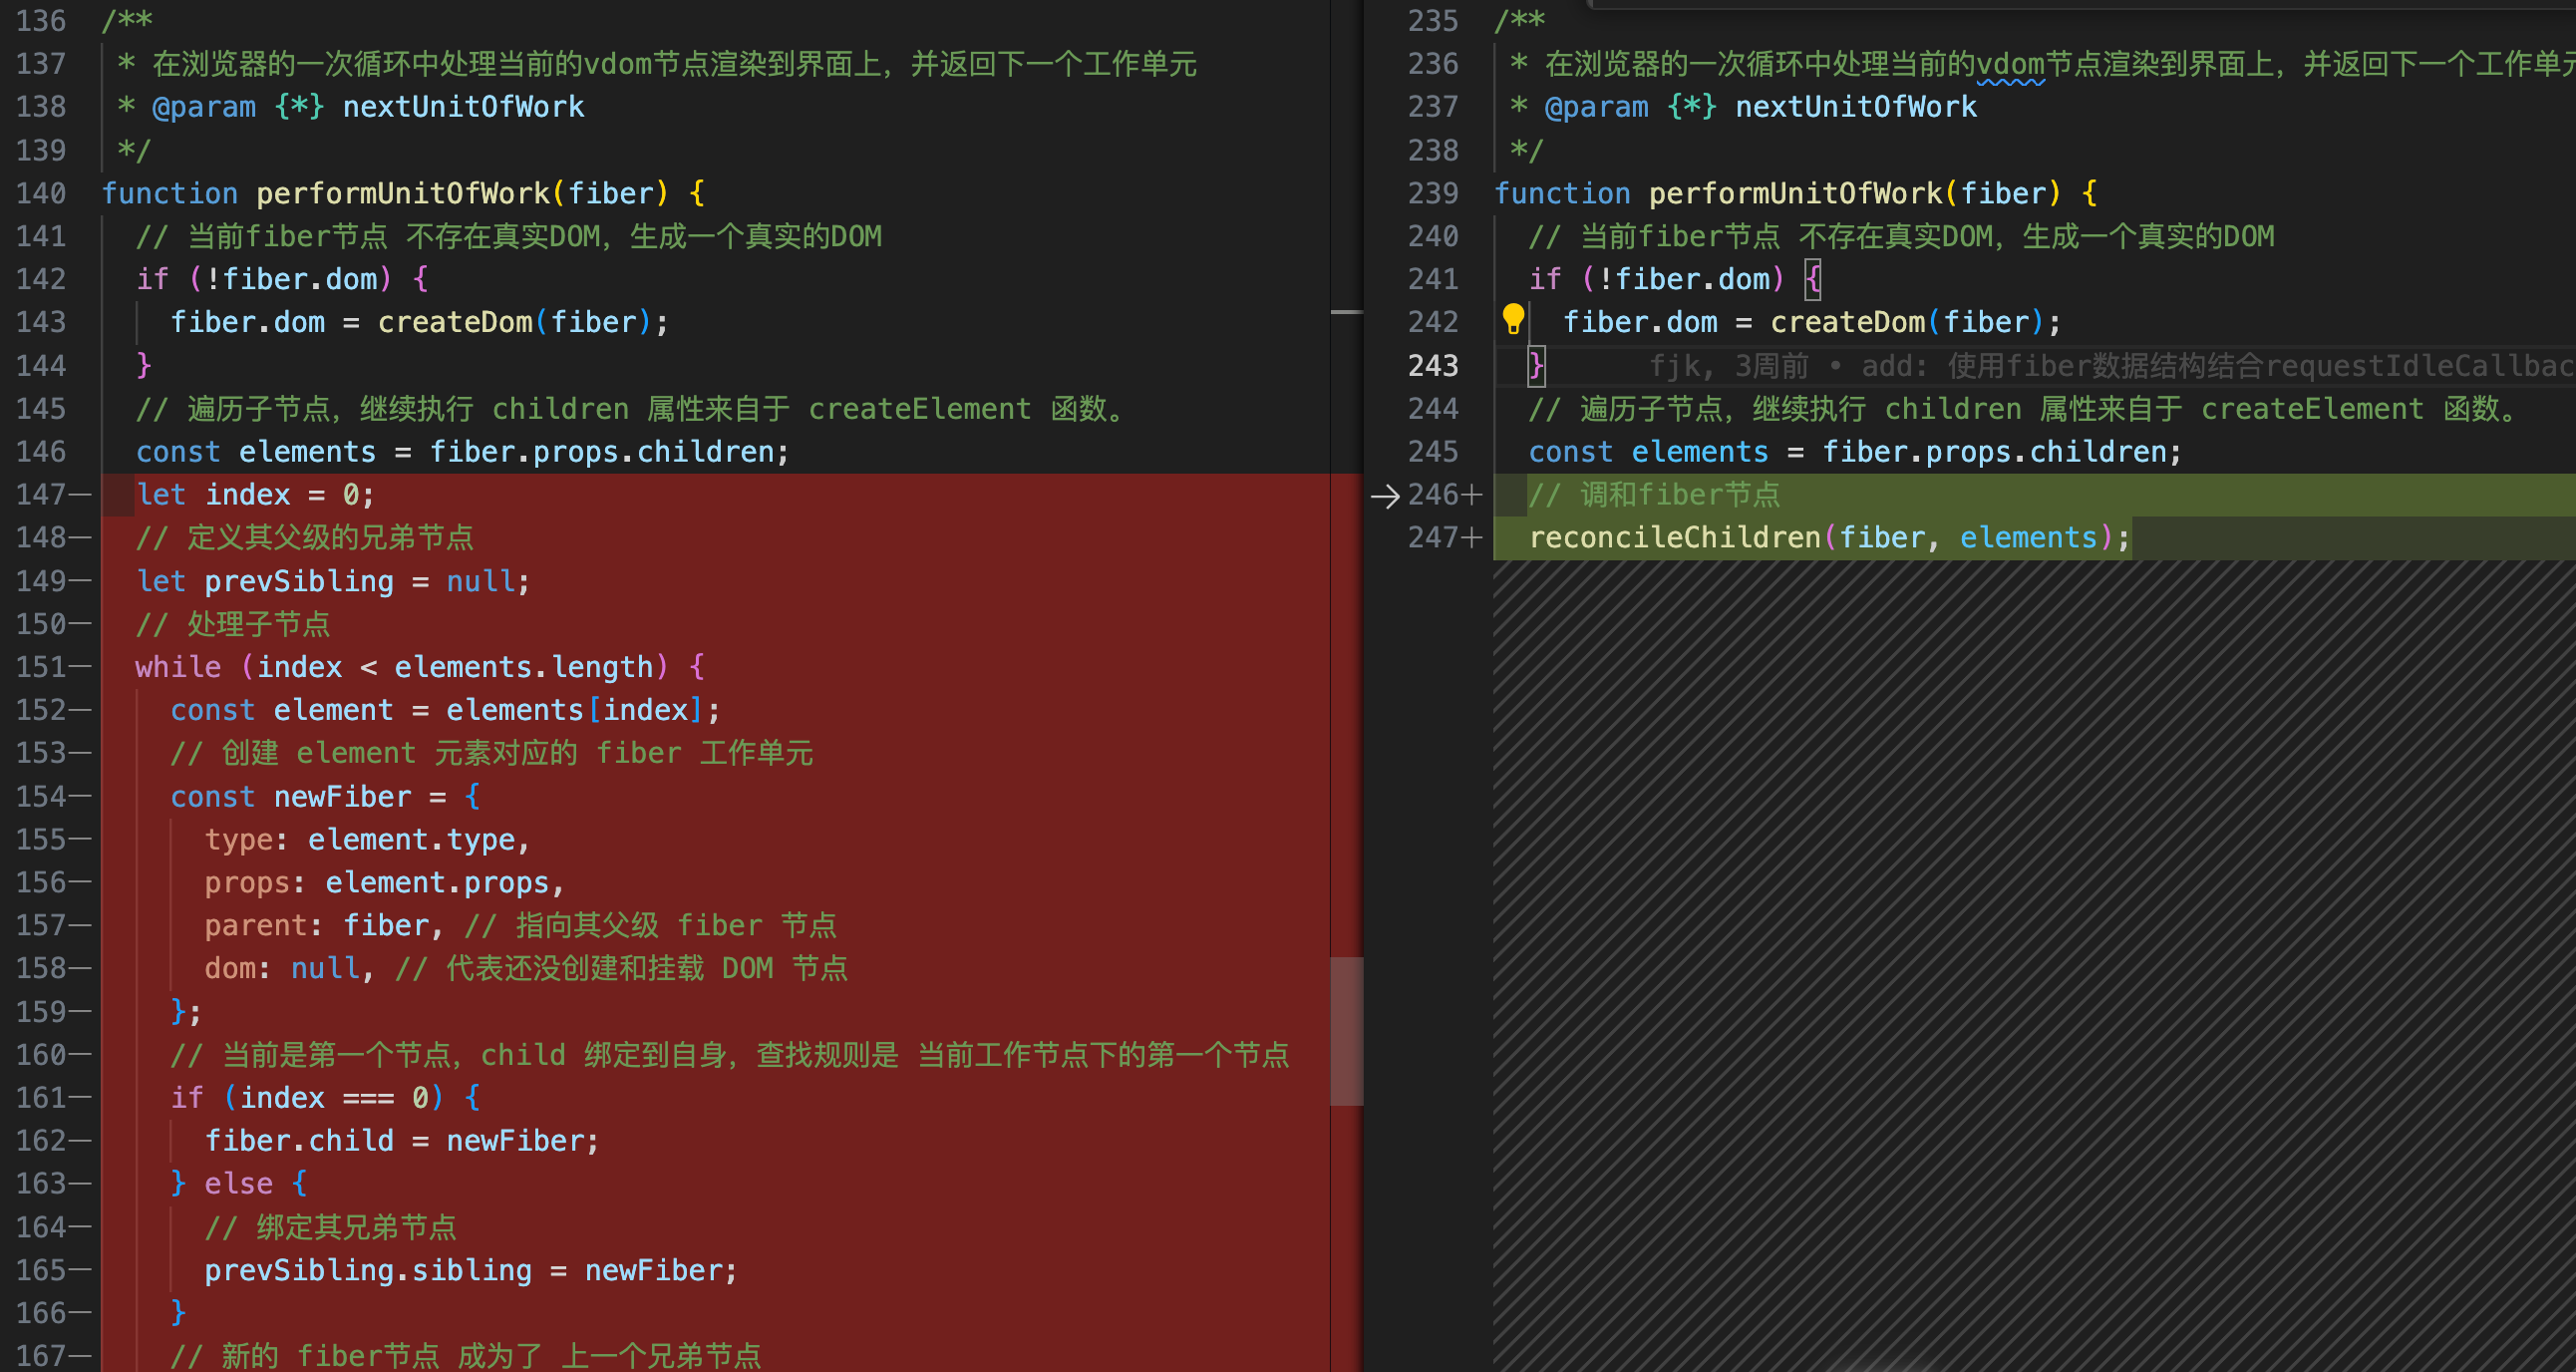Click the highlighted opening brace on line 241
The width and height of the screenshot is (2576, 1372).
coord(1813,279)
